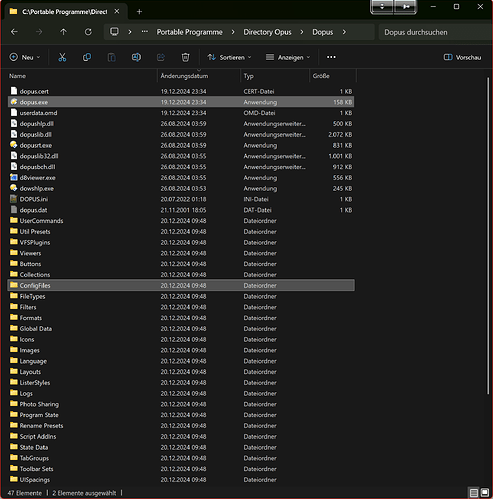
Task: Click Directory Opus breadcrumb segment
Action: click(x=267, y=32)
